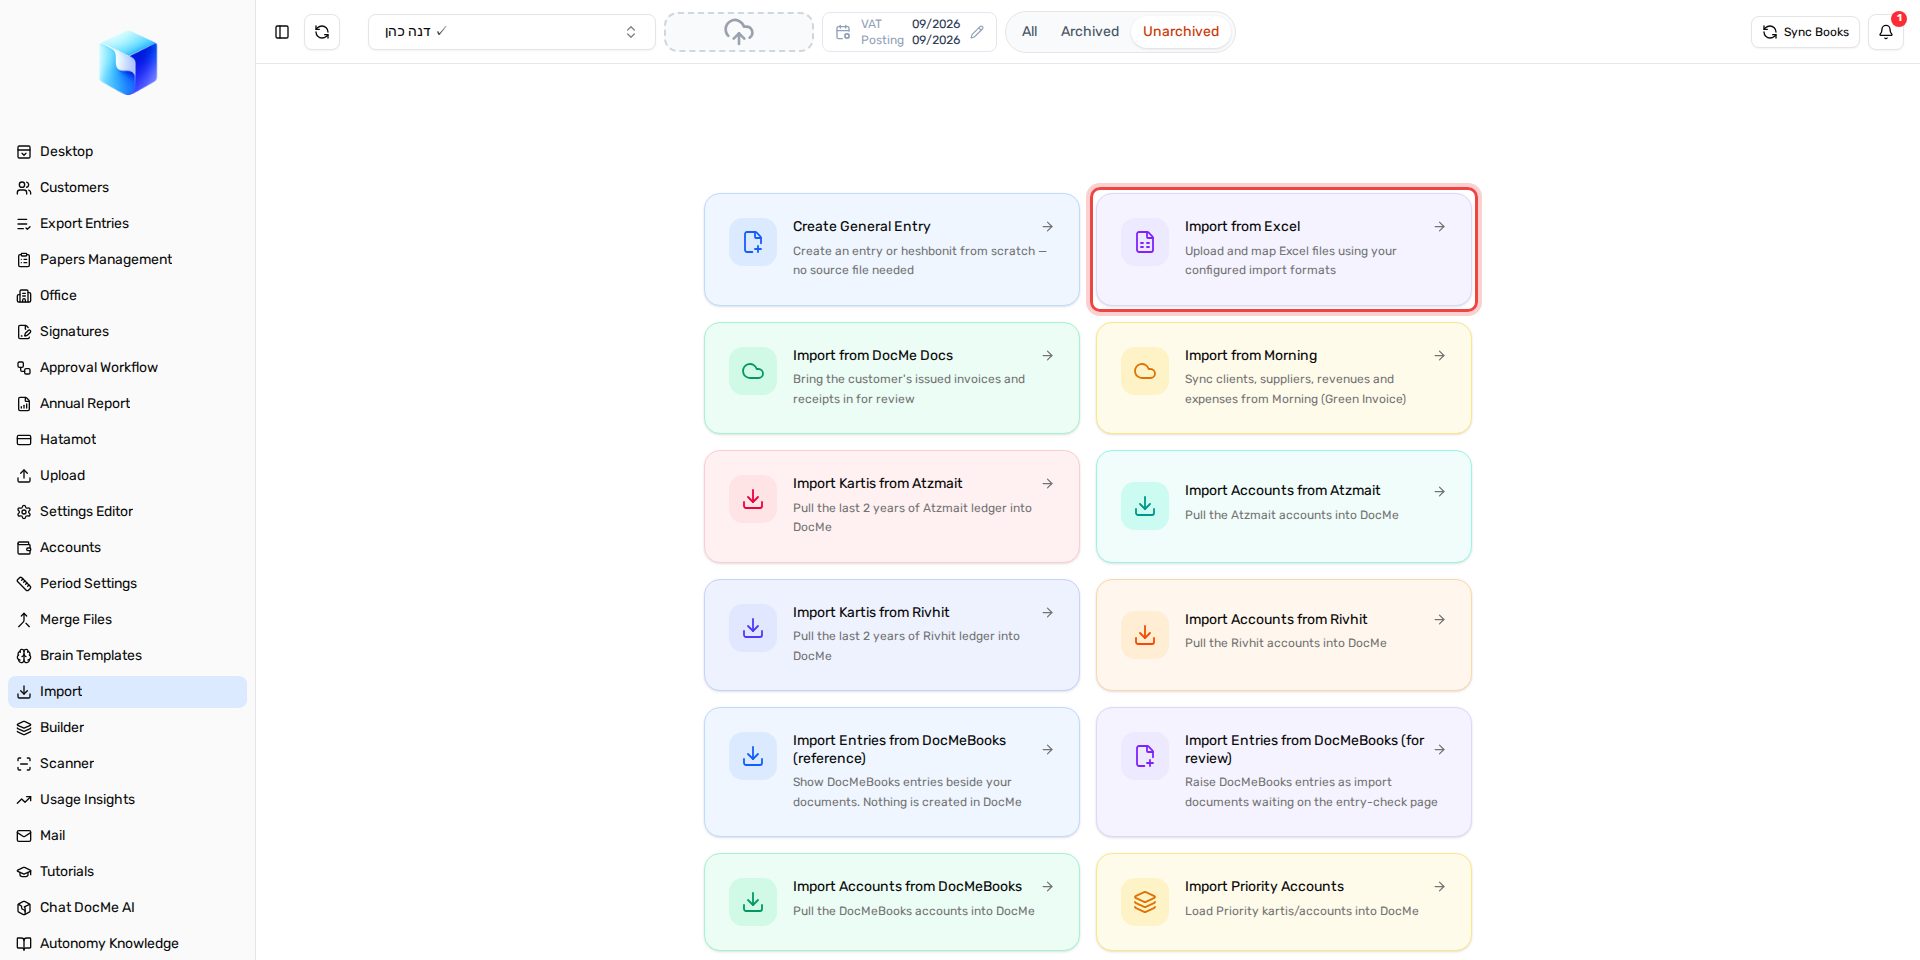Click Import Accounts from Atzmait download icon

(1145, 506)
